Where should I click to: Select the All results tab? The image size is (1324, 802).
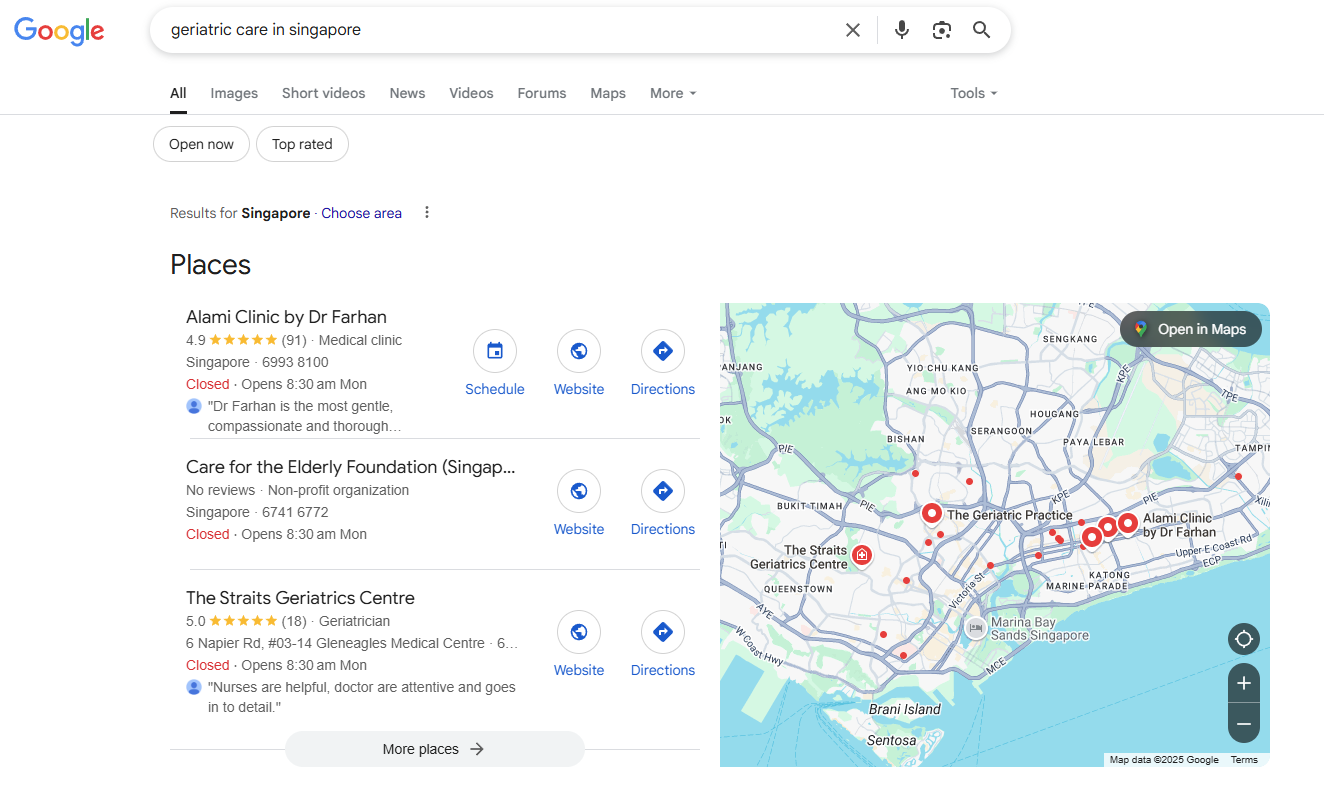178,93
